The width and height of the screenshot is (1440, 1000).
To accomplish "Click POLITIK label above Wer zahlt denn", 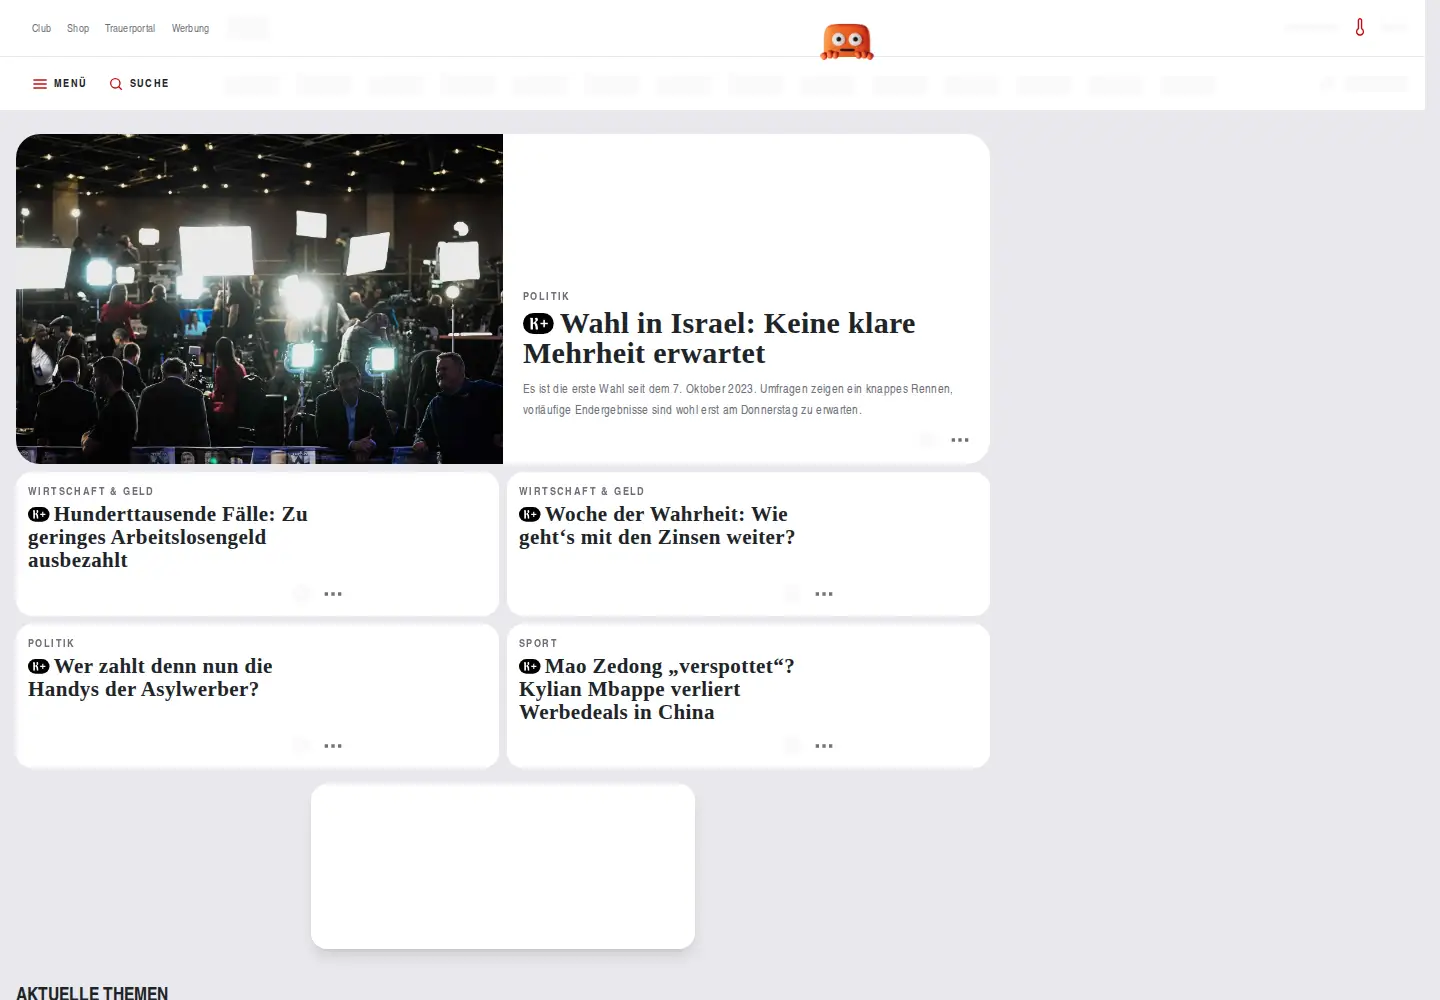I will pyautogui.click(x=51, y=643).
